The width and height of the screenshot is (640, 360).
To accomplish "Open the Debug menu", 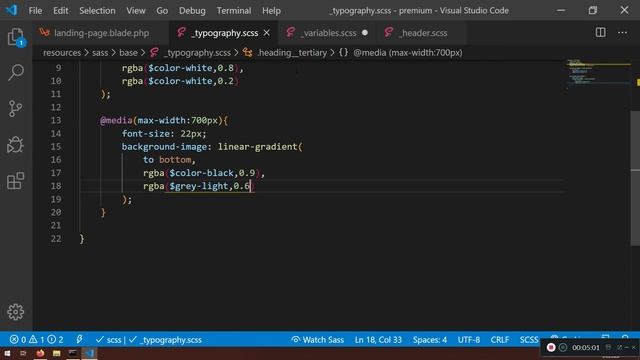I will (192, 11).
